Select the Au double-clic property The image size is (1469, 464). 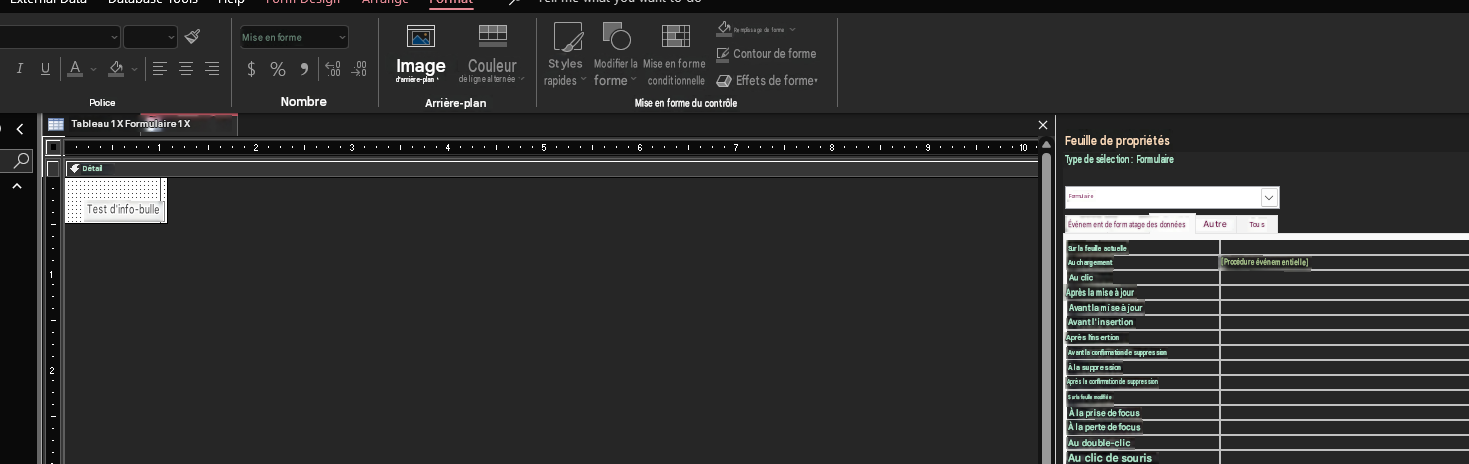point(1099,443)
